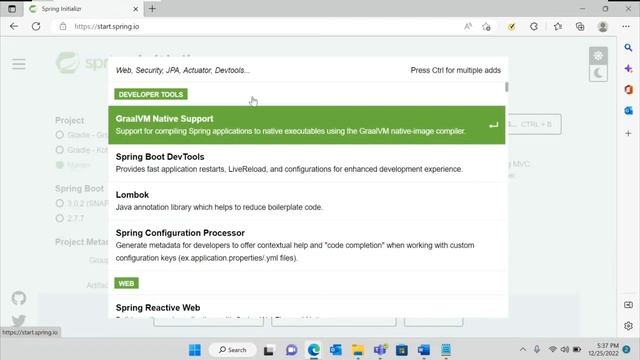Open the tab actions menu icon
Screen dimensions: 640x360
tap(12, 9)
